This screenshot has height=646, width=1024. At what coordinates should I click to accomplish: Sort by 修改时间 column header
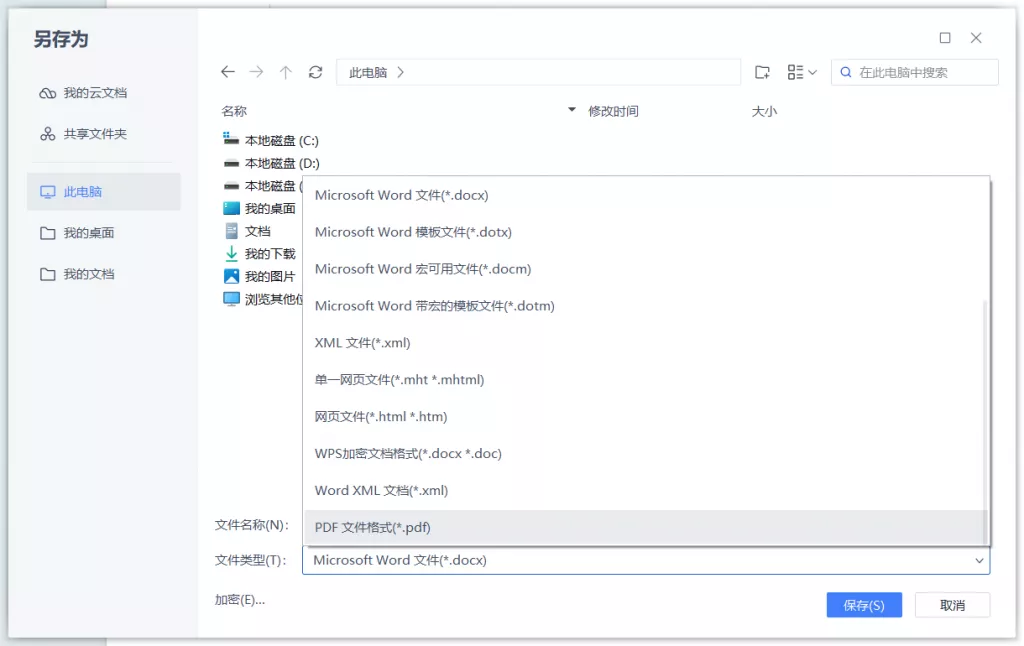613,111
